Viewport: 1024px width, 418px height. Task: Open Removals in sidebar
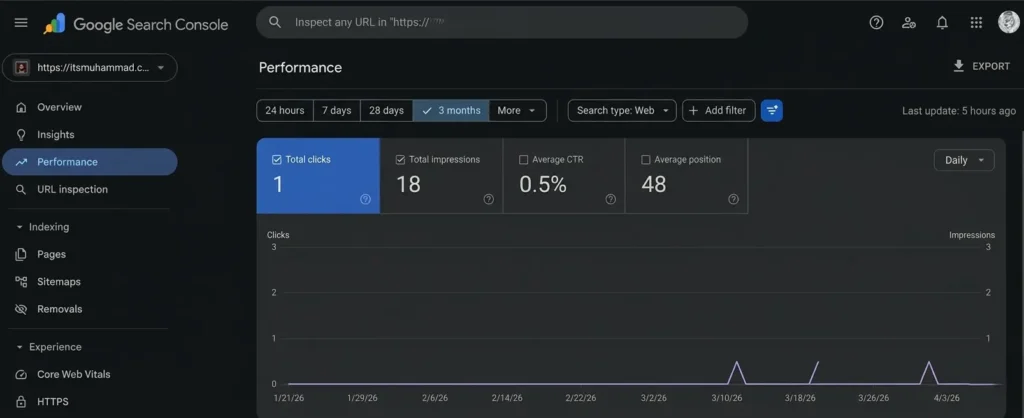tap(89, 309)
